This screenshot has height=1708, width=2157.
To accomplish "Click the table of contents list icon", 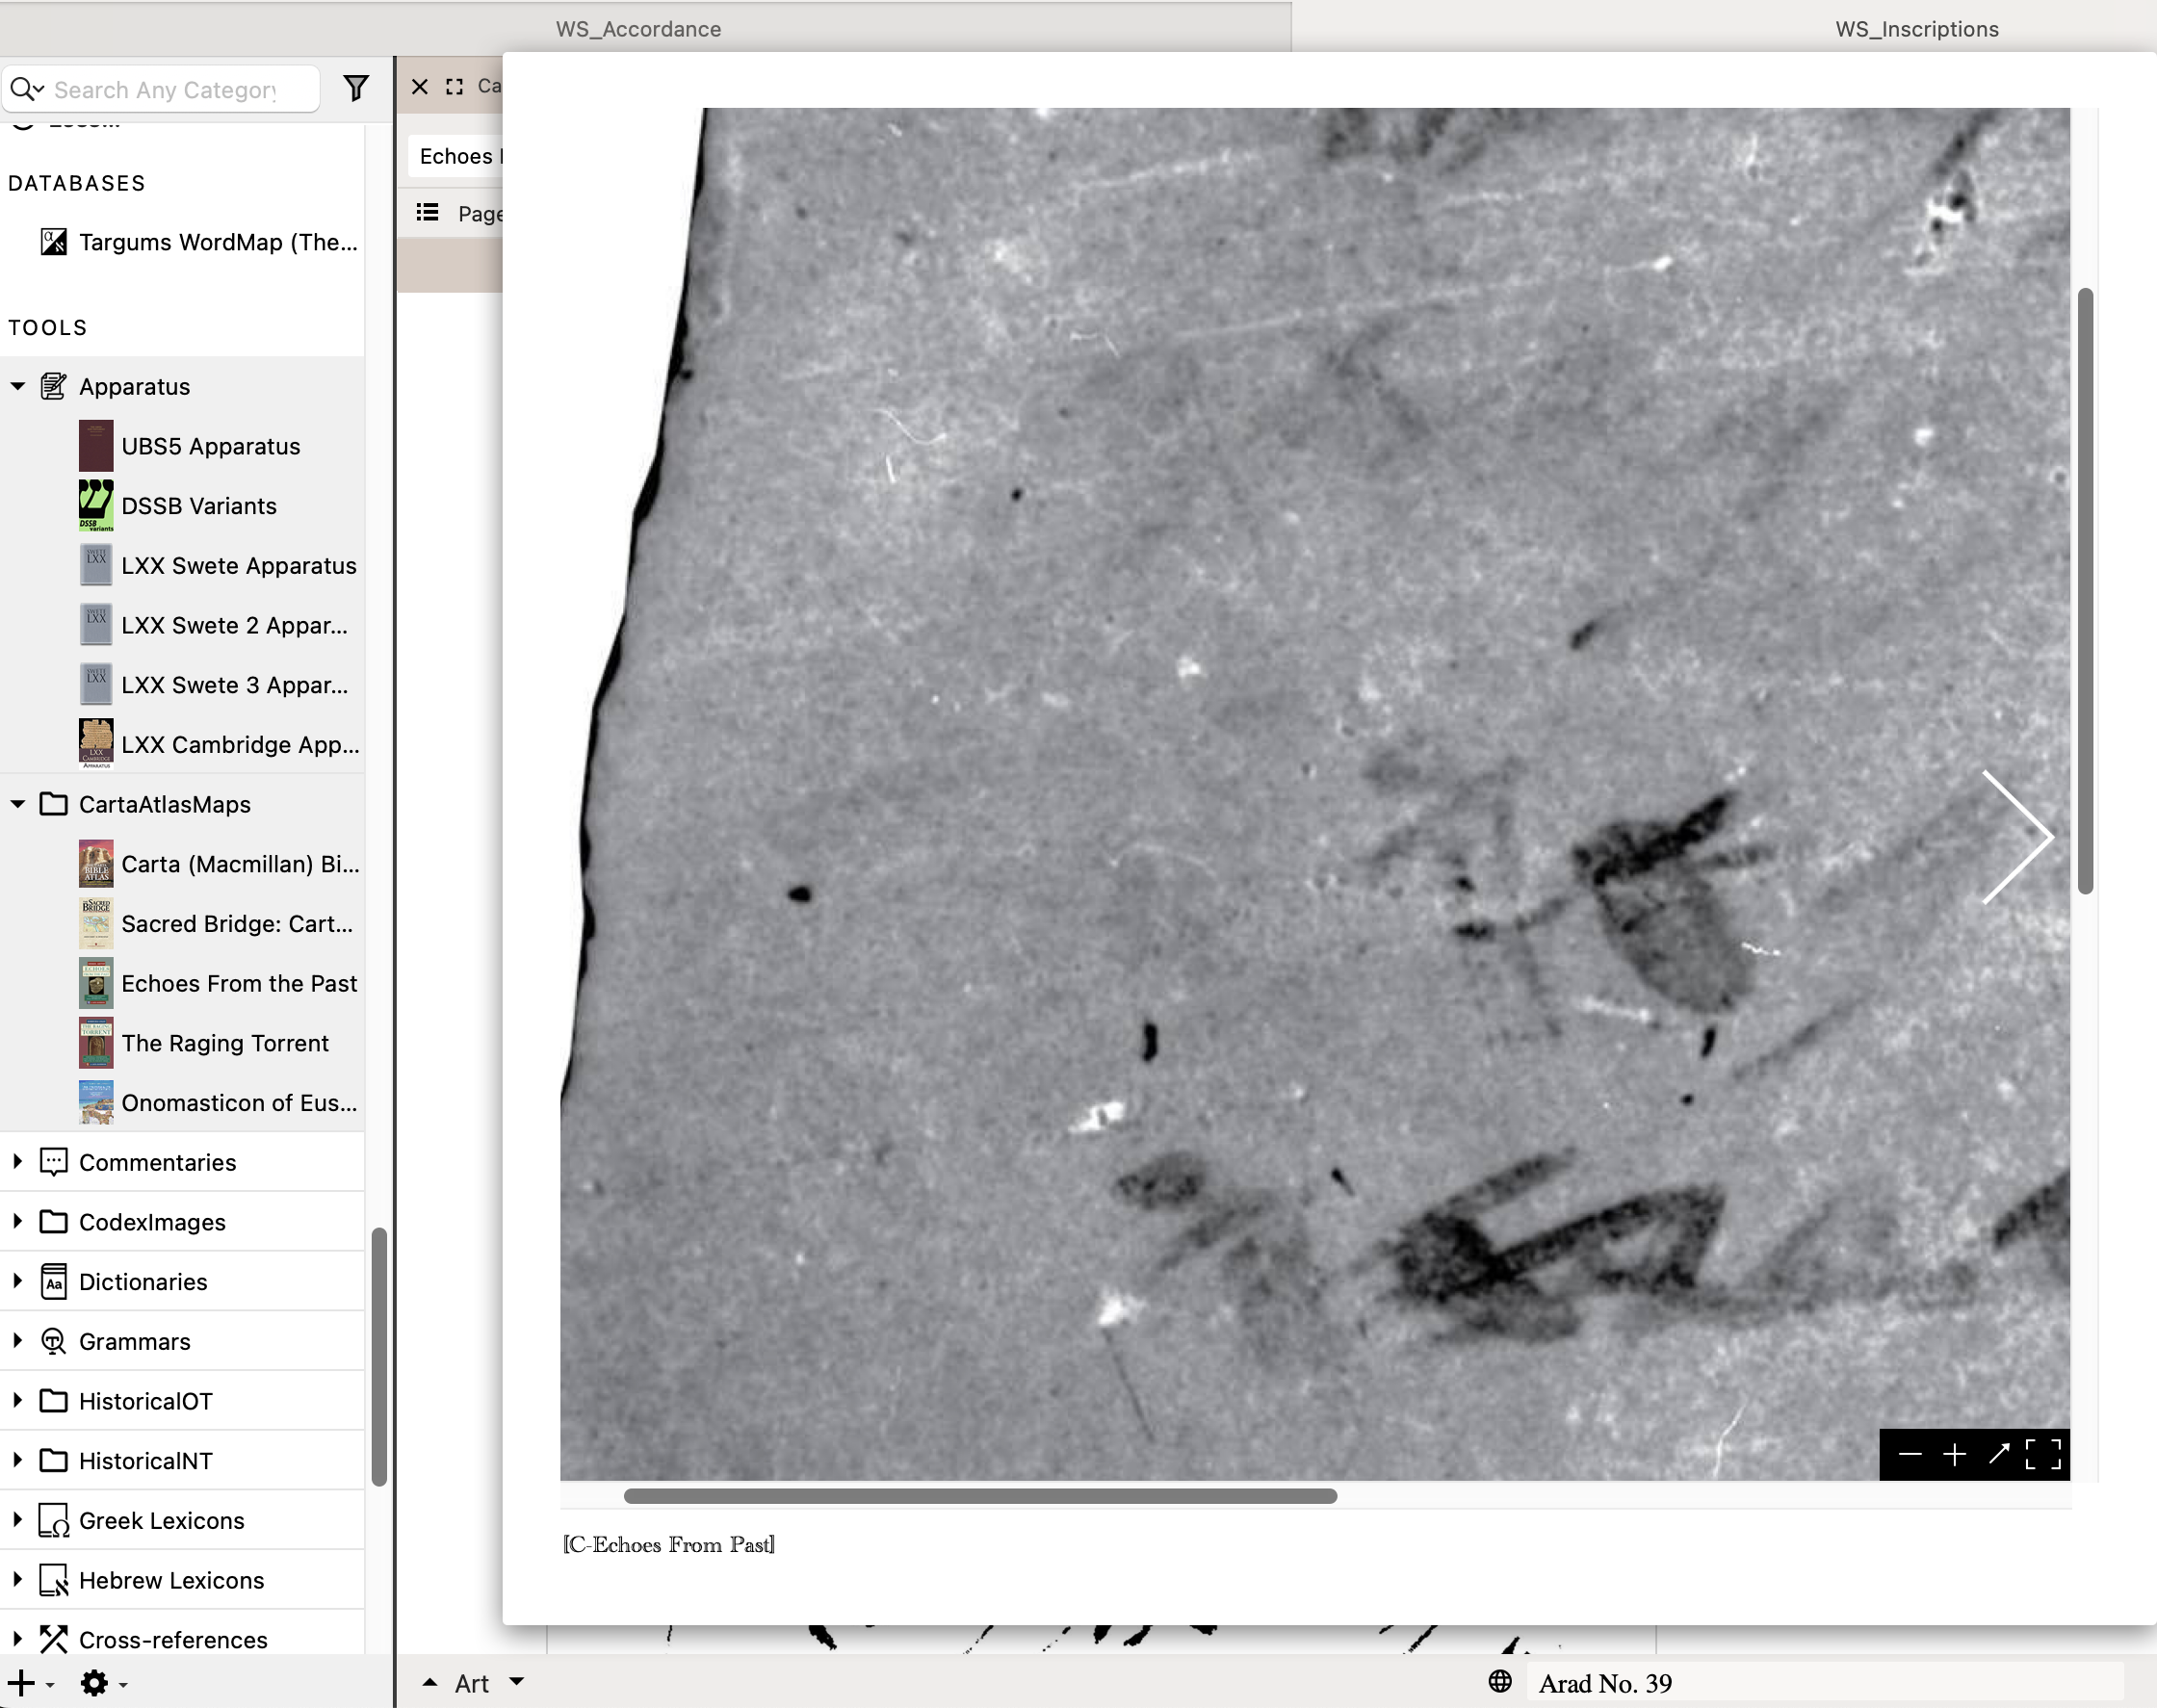I will [x=428, y=213].
